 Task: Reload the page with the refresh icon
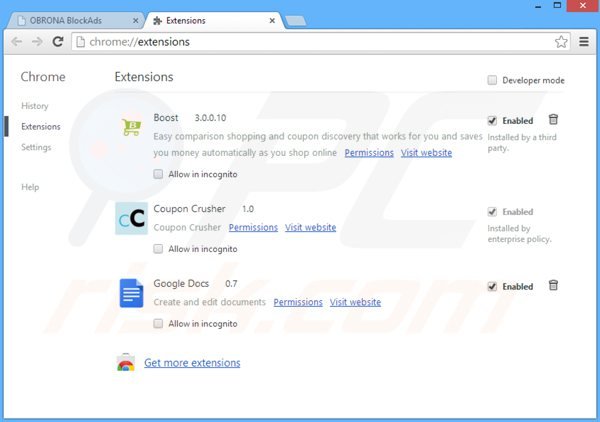point(58,42)
